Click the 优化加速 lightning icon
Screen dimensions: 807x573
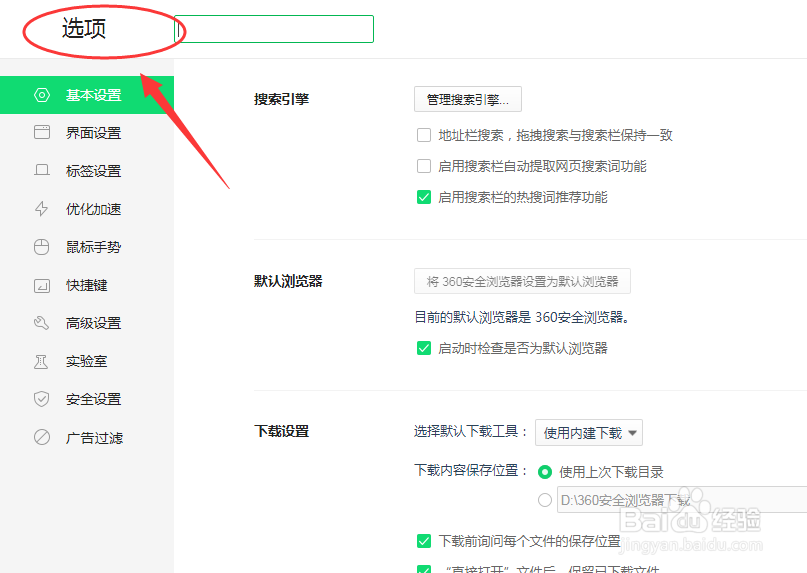(42, 209)
